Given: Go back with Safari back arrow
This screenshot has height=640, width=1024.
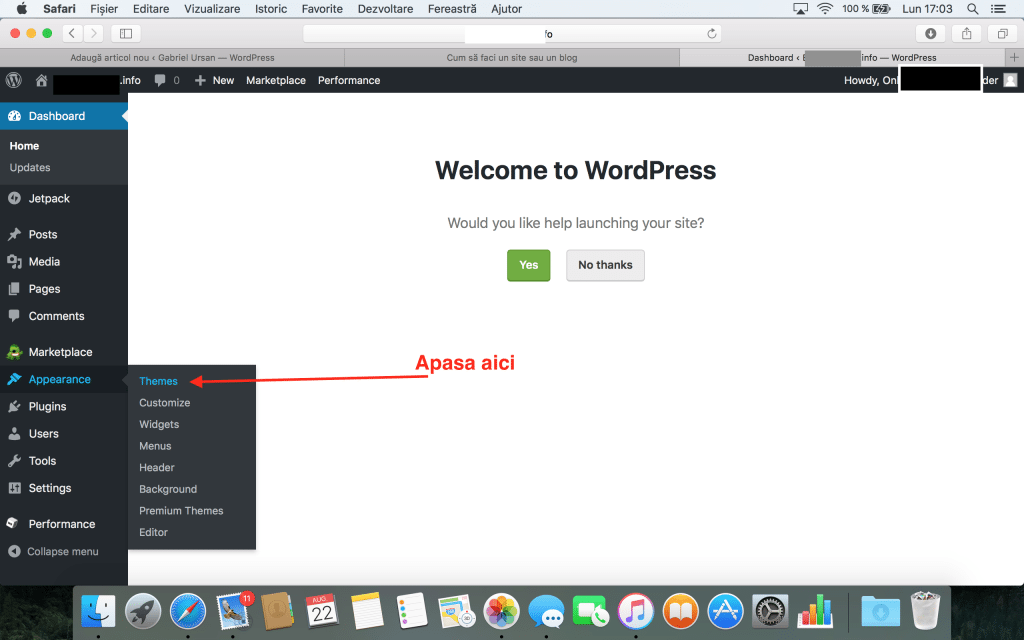Looking at the screenshot, I should click(x=72, y=33).
